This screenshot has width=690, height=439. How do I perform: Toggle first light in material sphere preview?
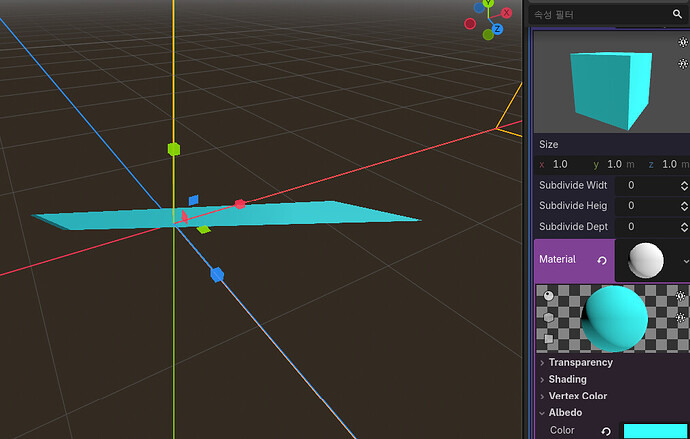tap(681, 296)
